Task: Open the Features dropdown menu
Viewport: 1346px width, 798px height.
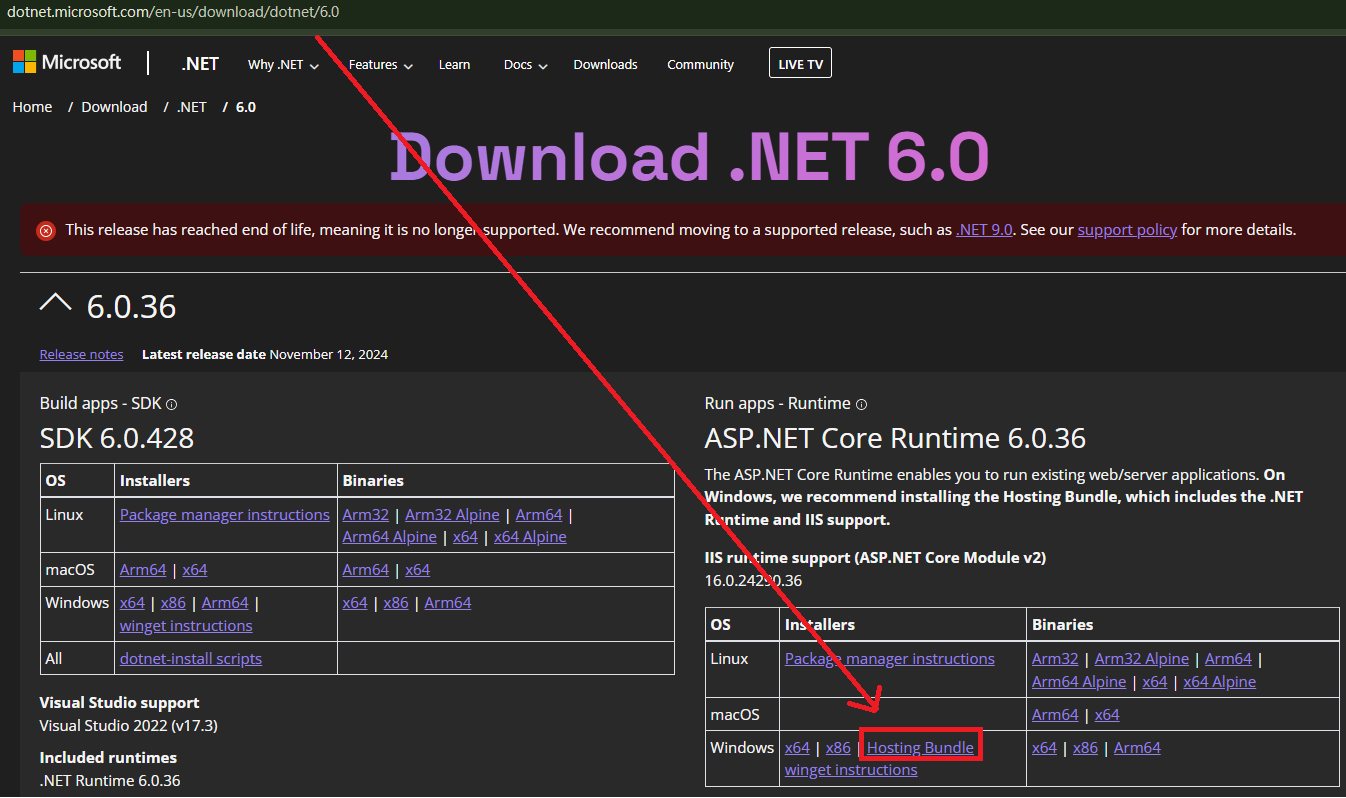Action: [380, 64]
